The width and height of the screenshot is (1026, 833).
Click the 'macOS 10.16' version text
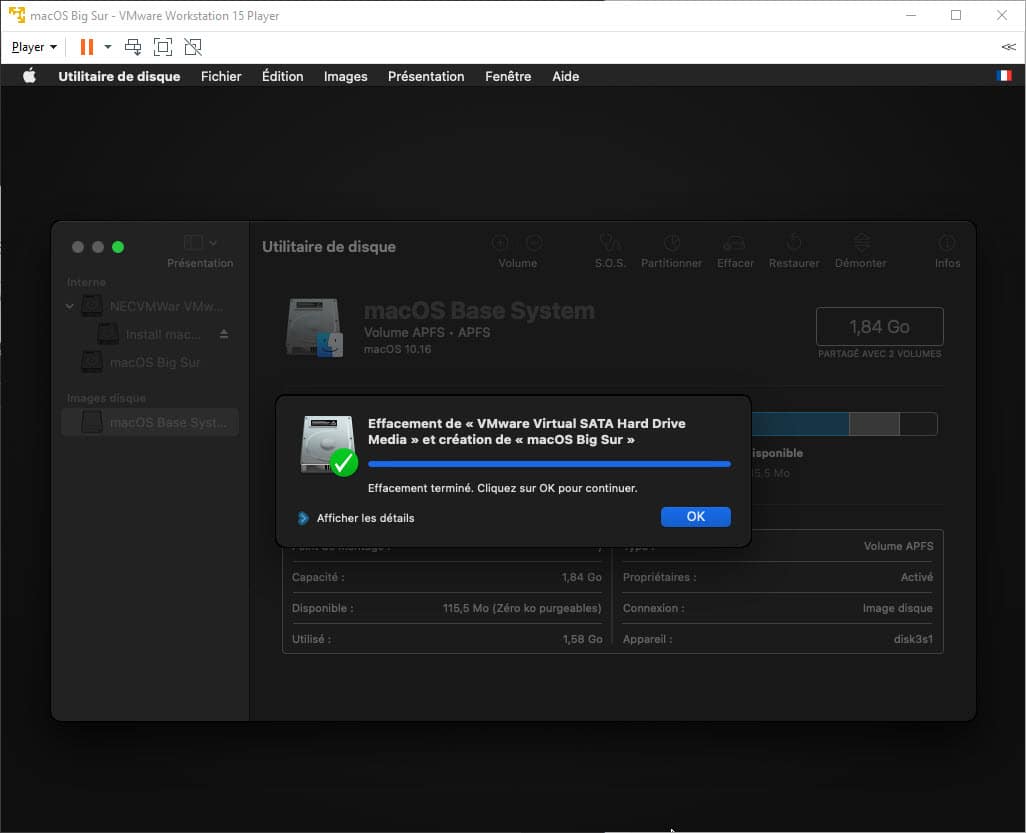[x=397, y=349]
